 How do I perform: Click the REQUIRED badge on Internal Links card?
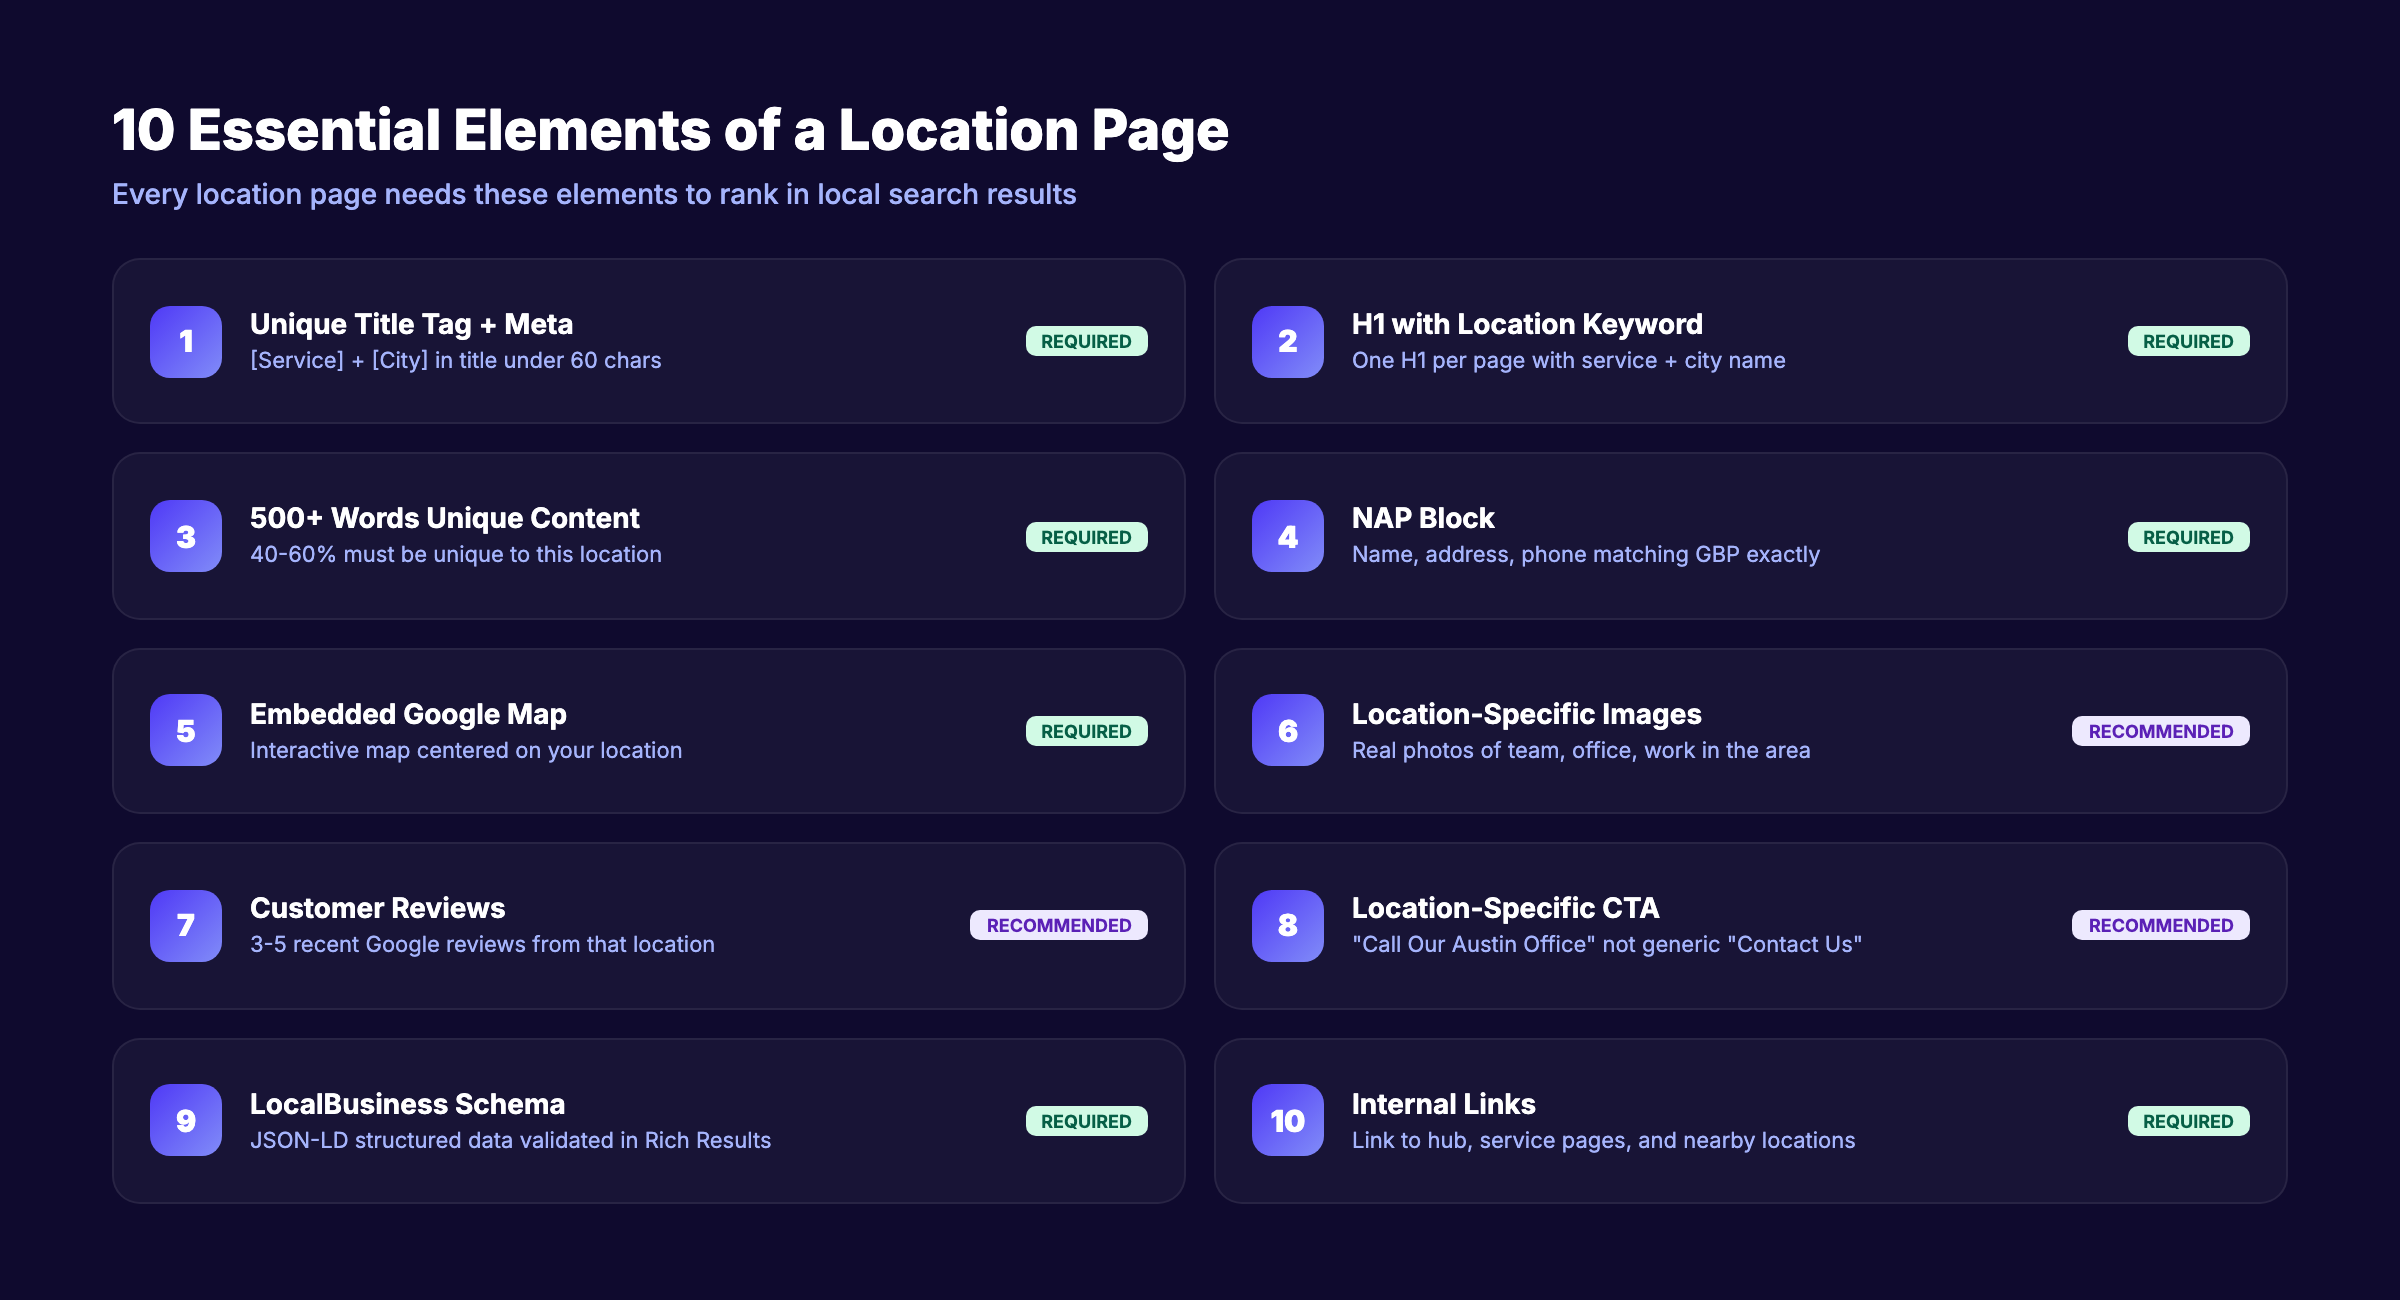click(x=2189, y=1121)
